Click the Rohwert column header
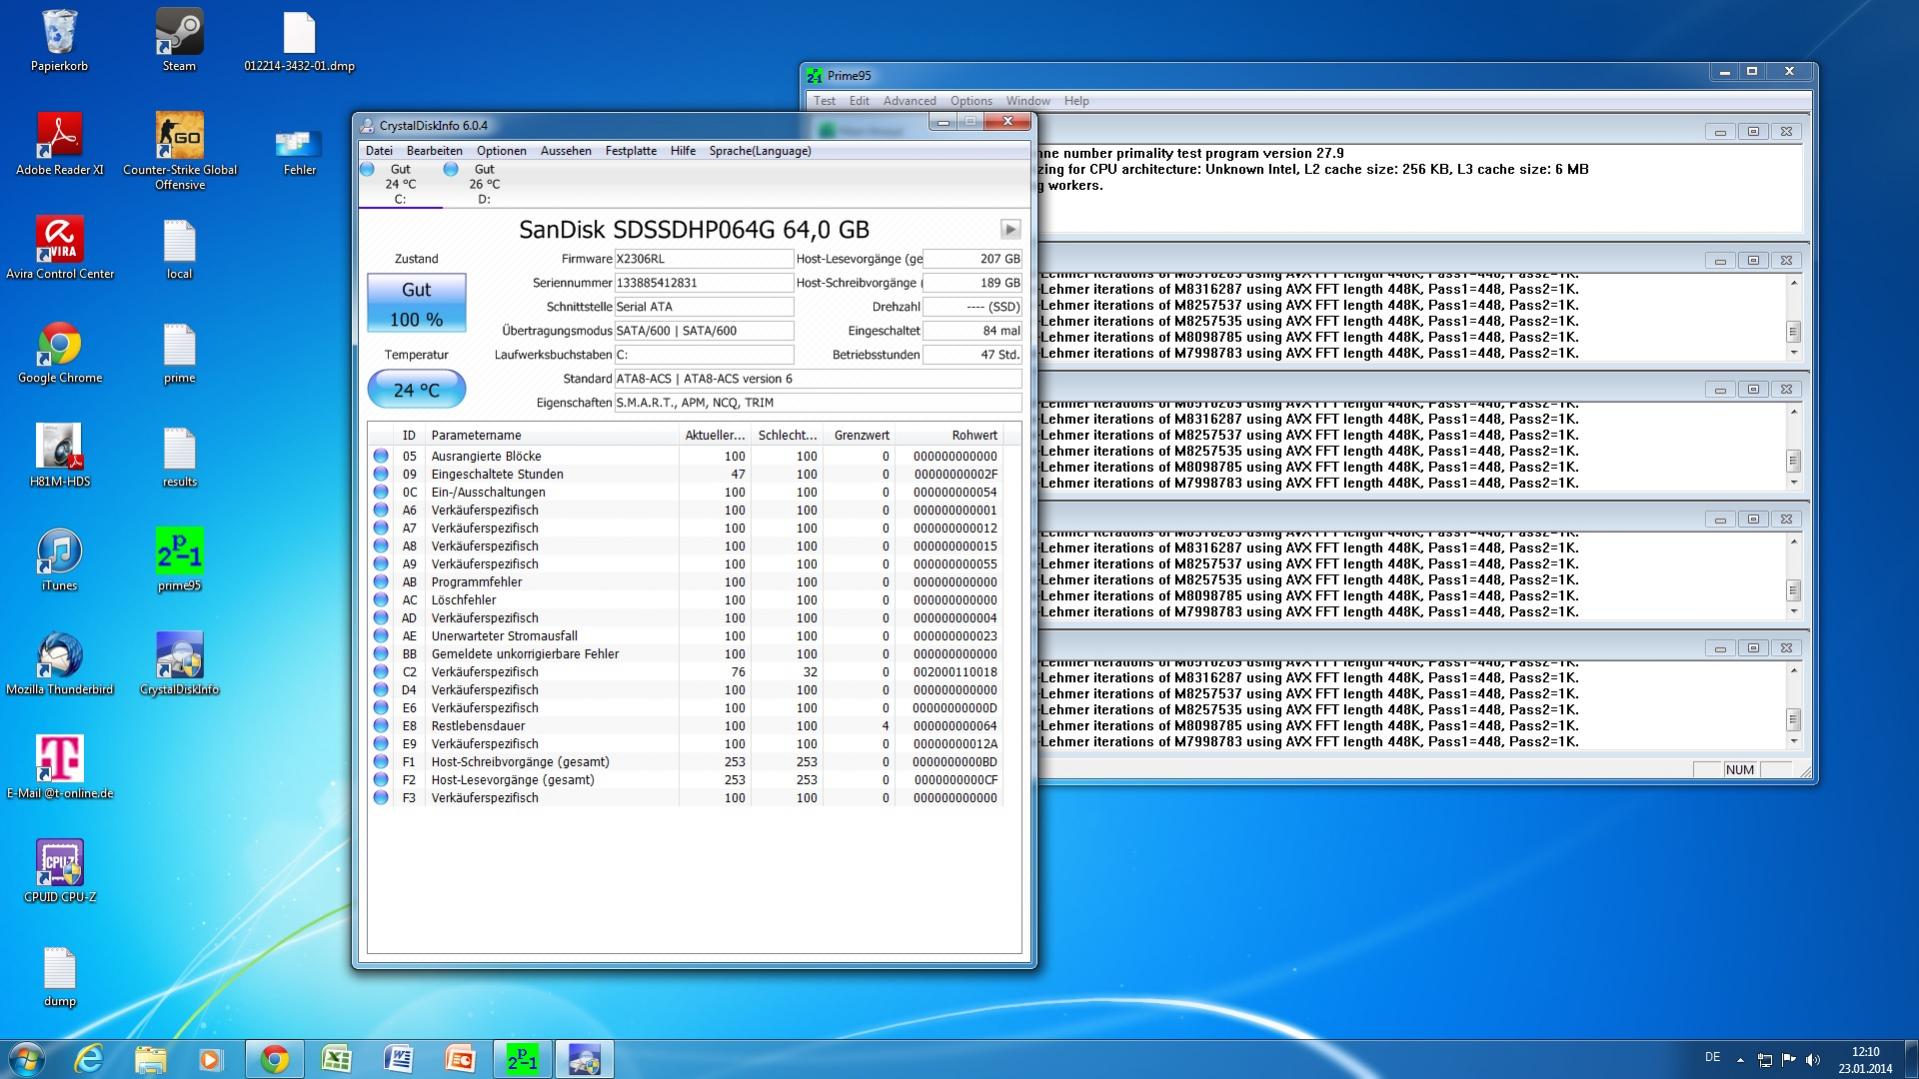 click(x=948, y=435)
